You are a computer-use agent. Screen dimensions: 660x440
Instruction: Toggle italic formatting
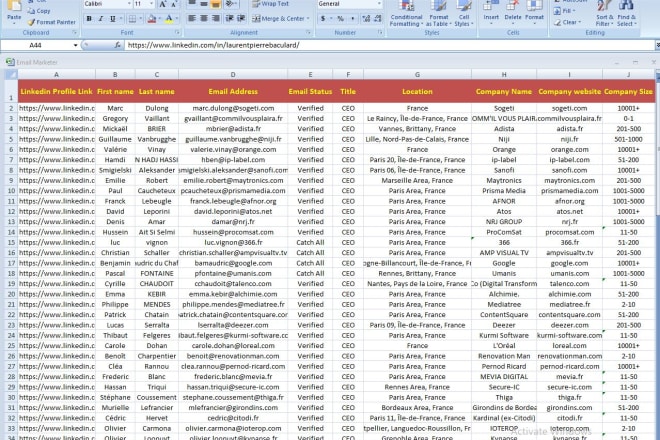[101, 19]
